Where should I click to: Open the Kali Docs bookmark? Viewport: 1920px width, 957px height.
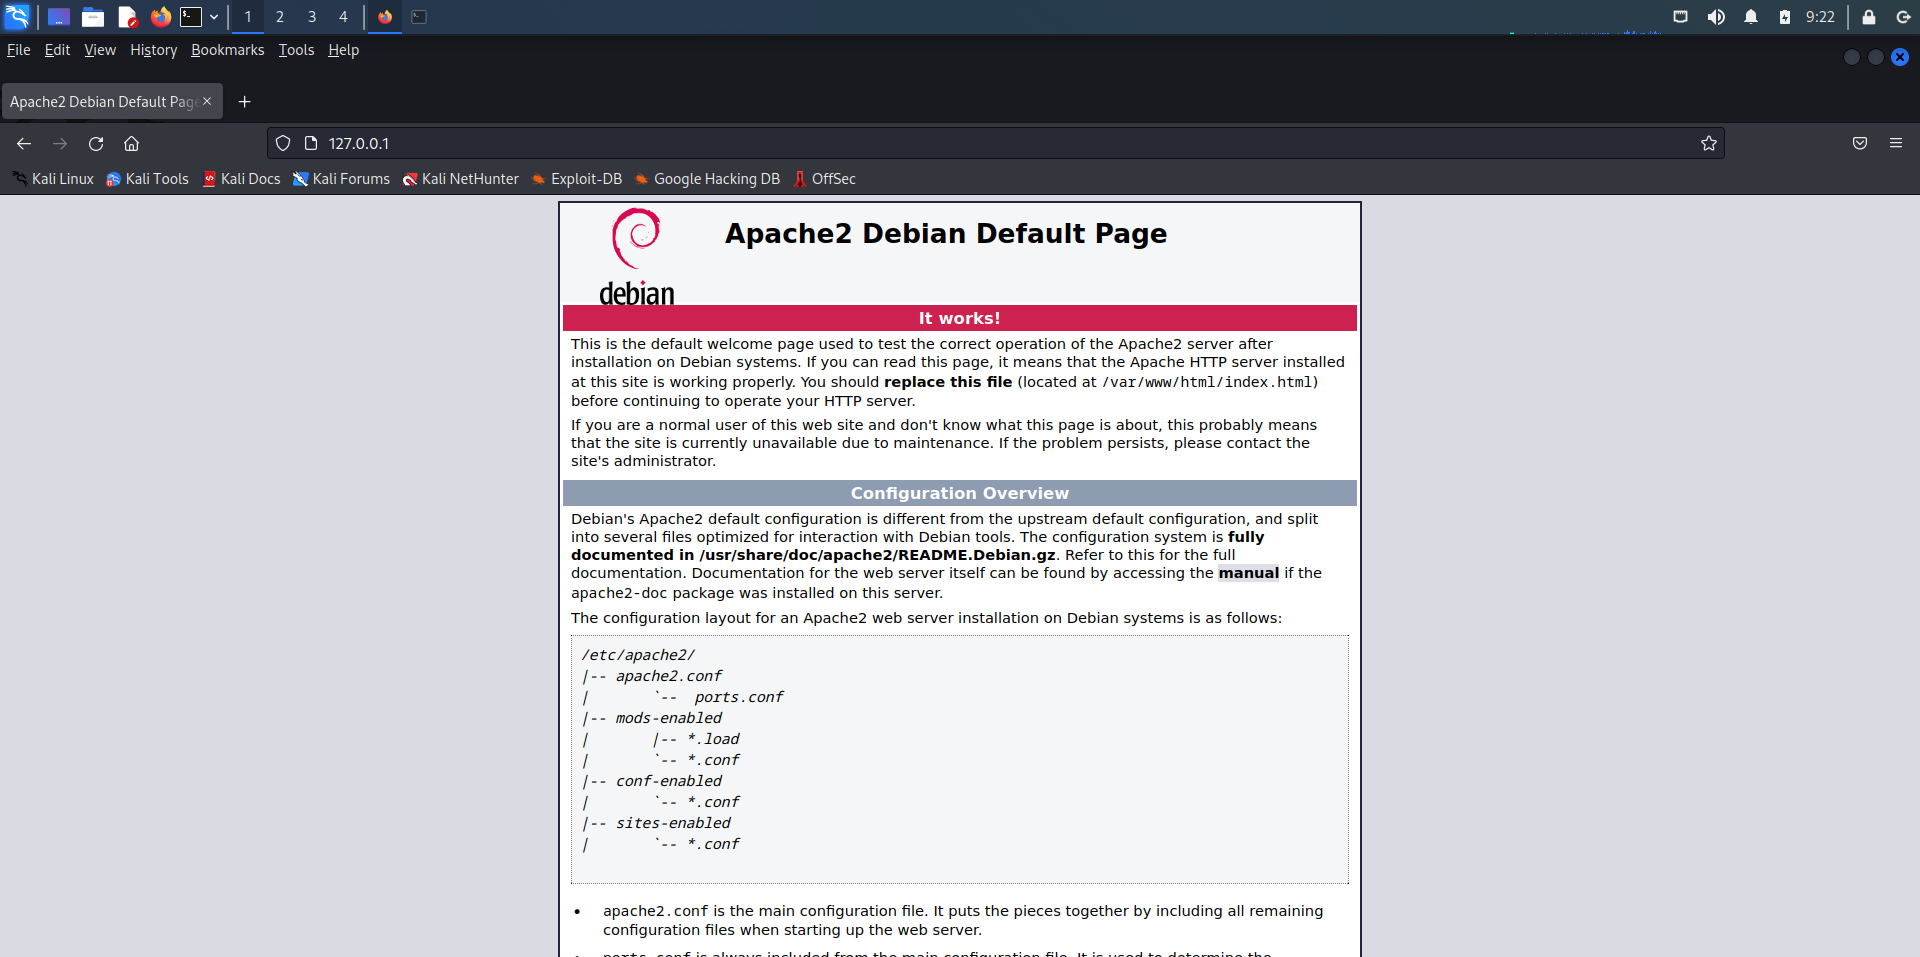[x=241, y=179]
